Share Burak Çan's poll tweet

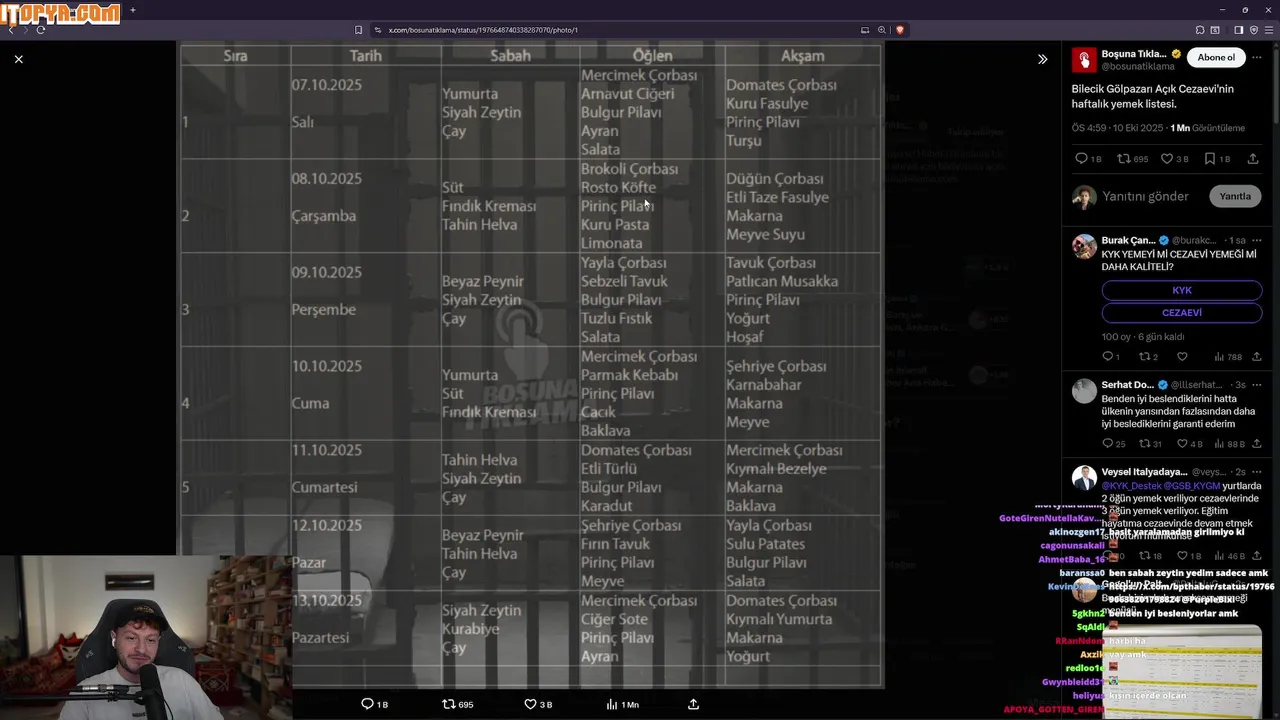click(x=1257, y=357)
